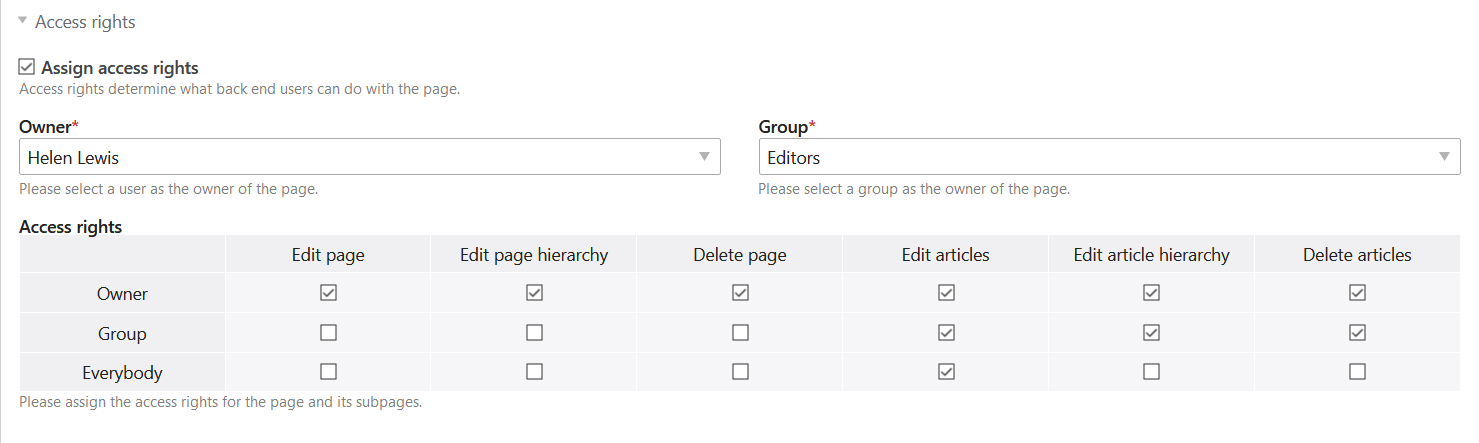Enable Group Edit page hierarchy checkbox

point(534,332)
